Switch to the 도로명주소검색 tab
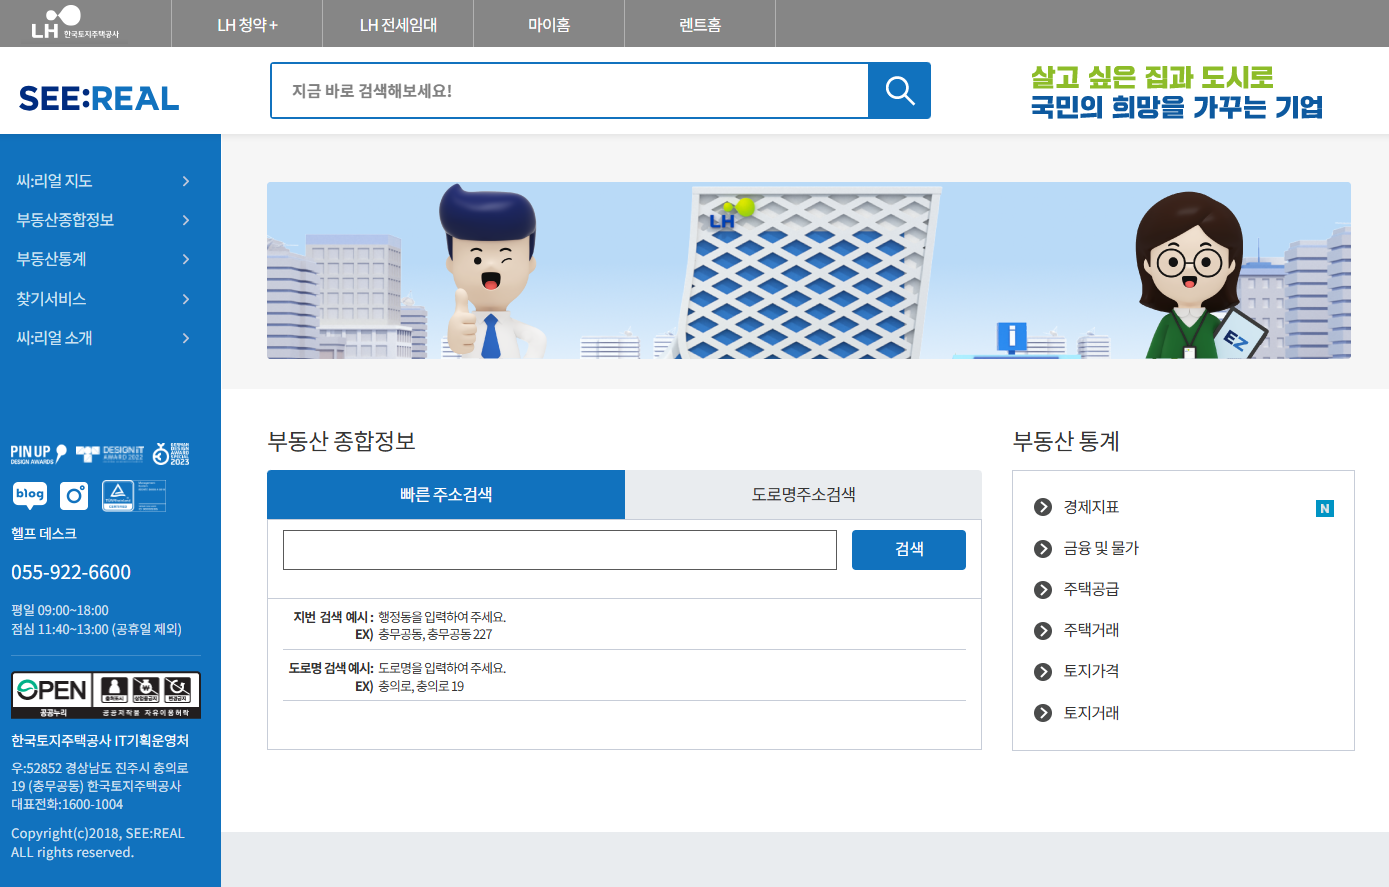This screenshot has width=1389, height=887. tap(803, 494)
